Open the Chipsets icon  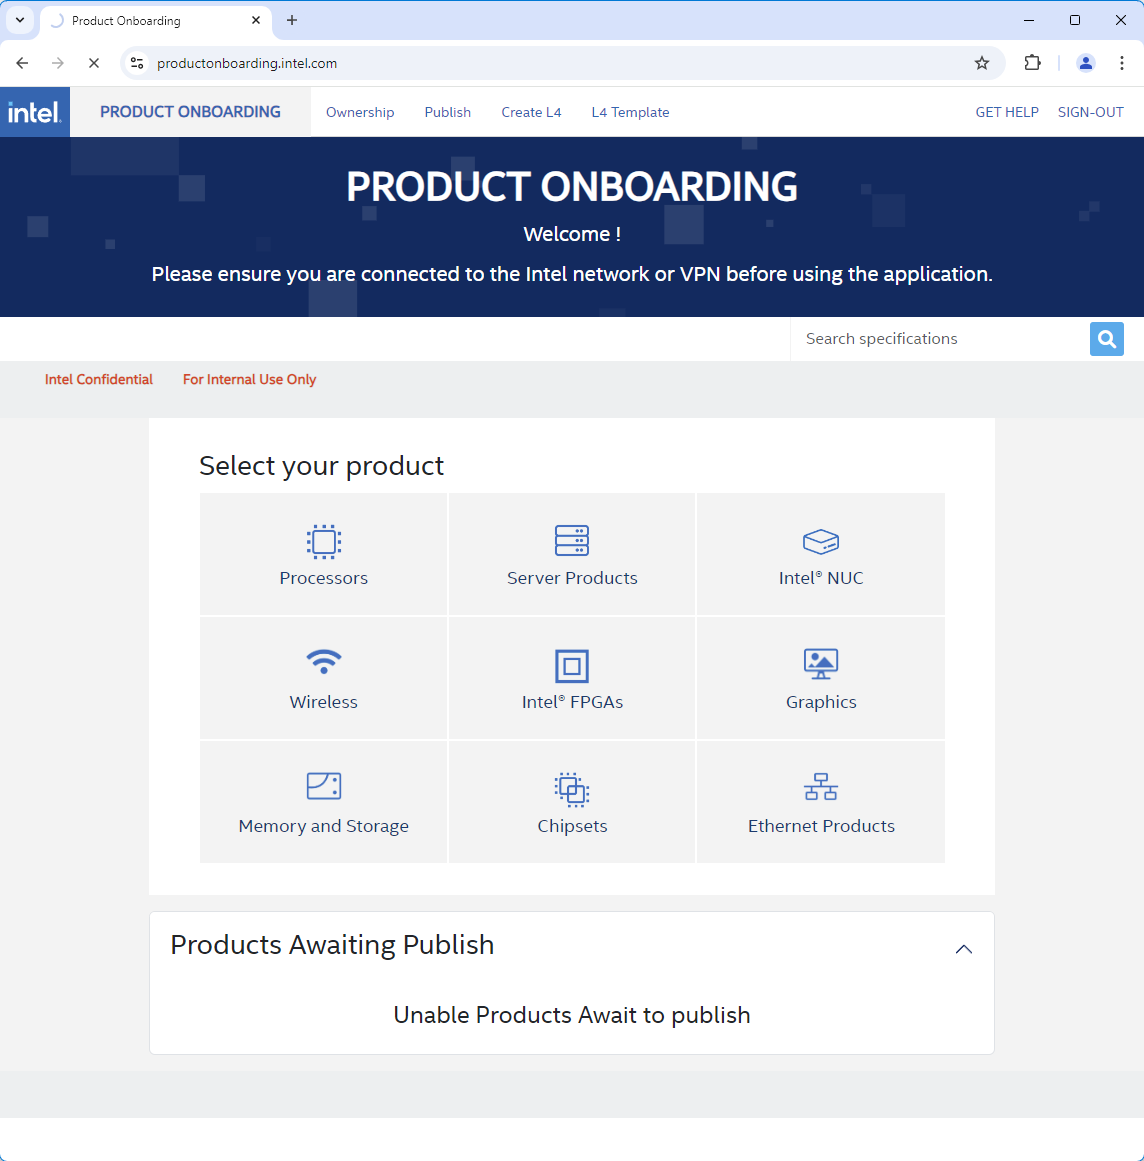(572, 789)
